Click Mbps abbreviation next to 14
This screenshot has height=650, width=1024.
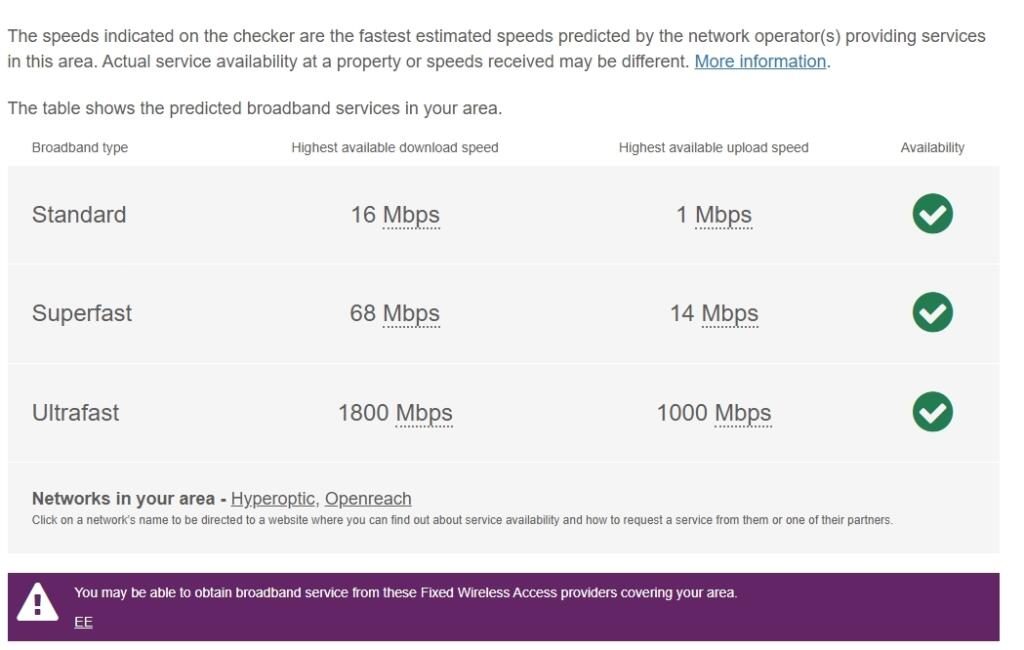[x=729, y=314]
